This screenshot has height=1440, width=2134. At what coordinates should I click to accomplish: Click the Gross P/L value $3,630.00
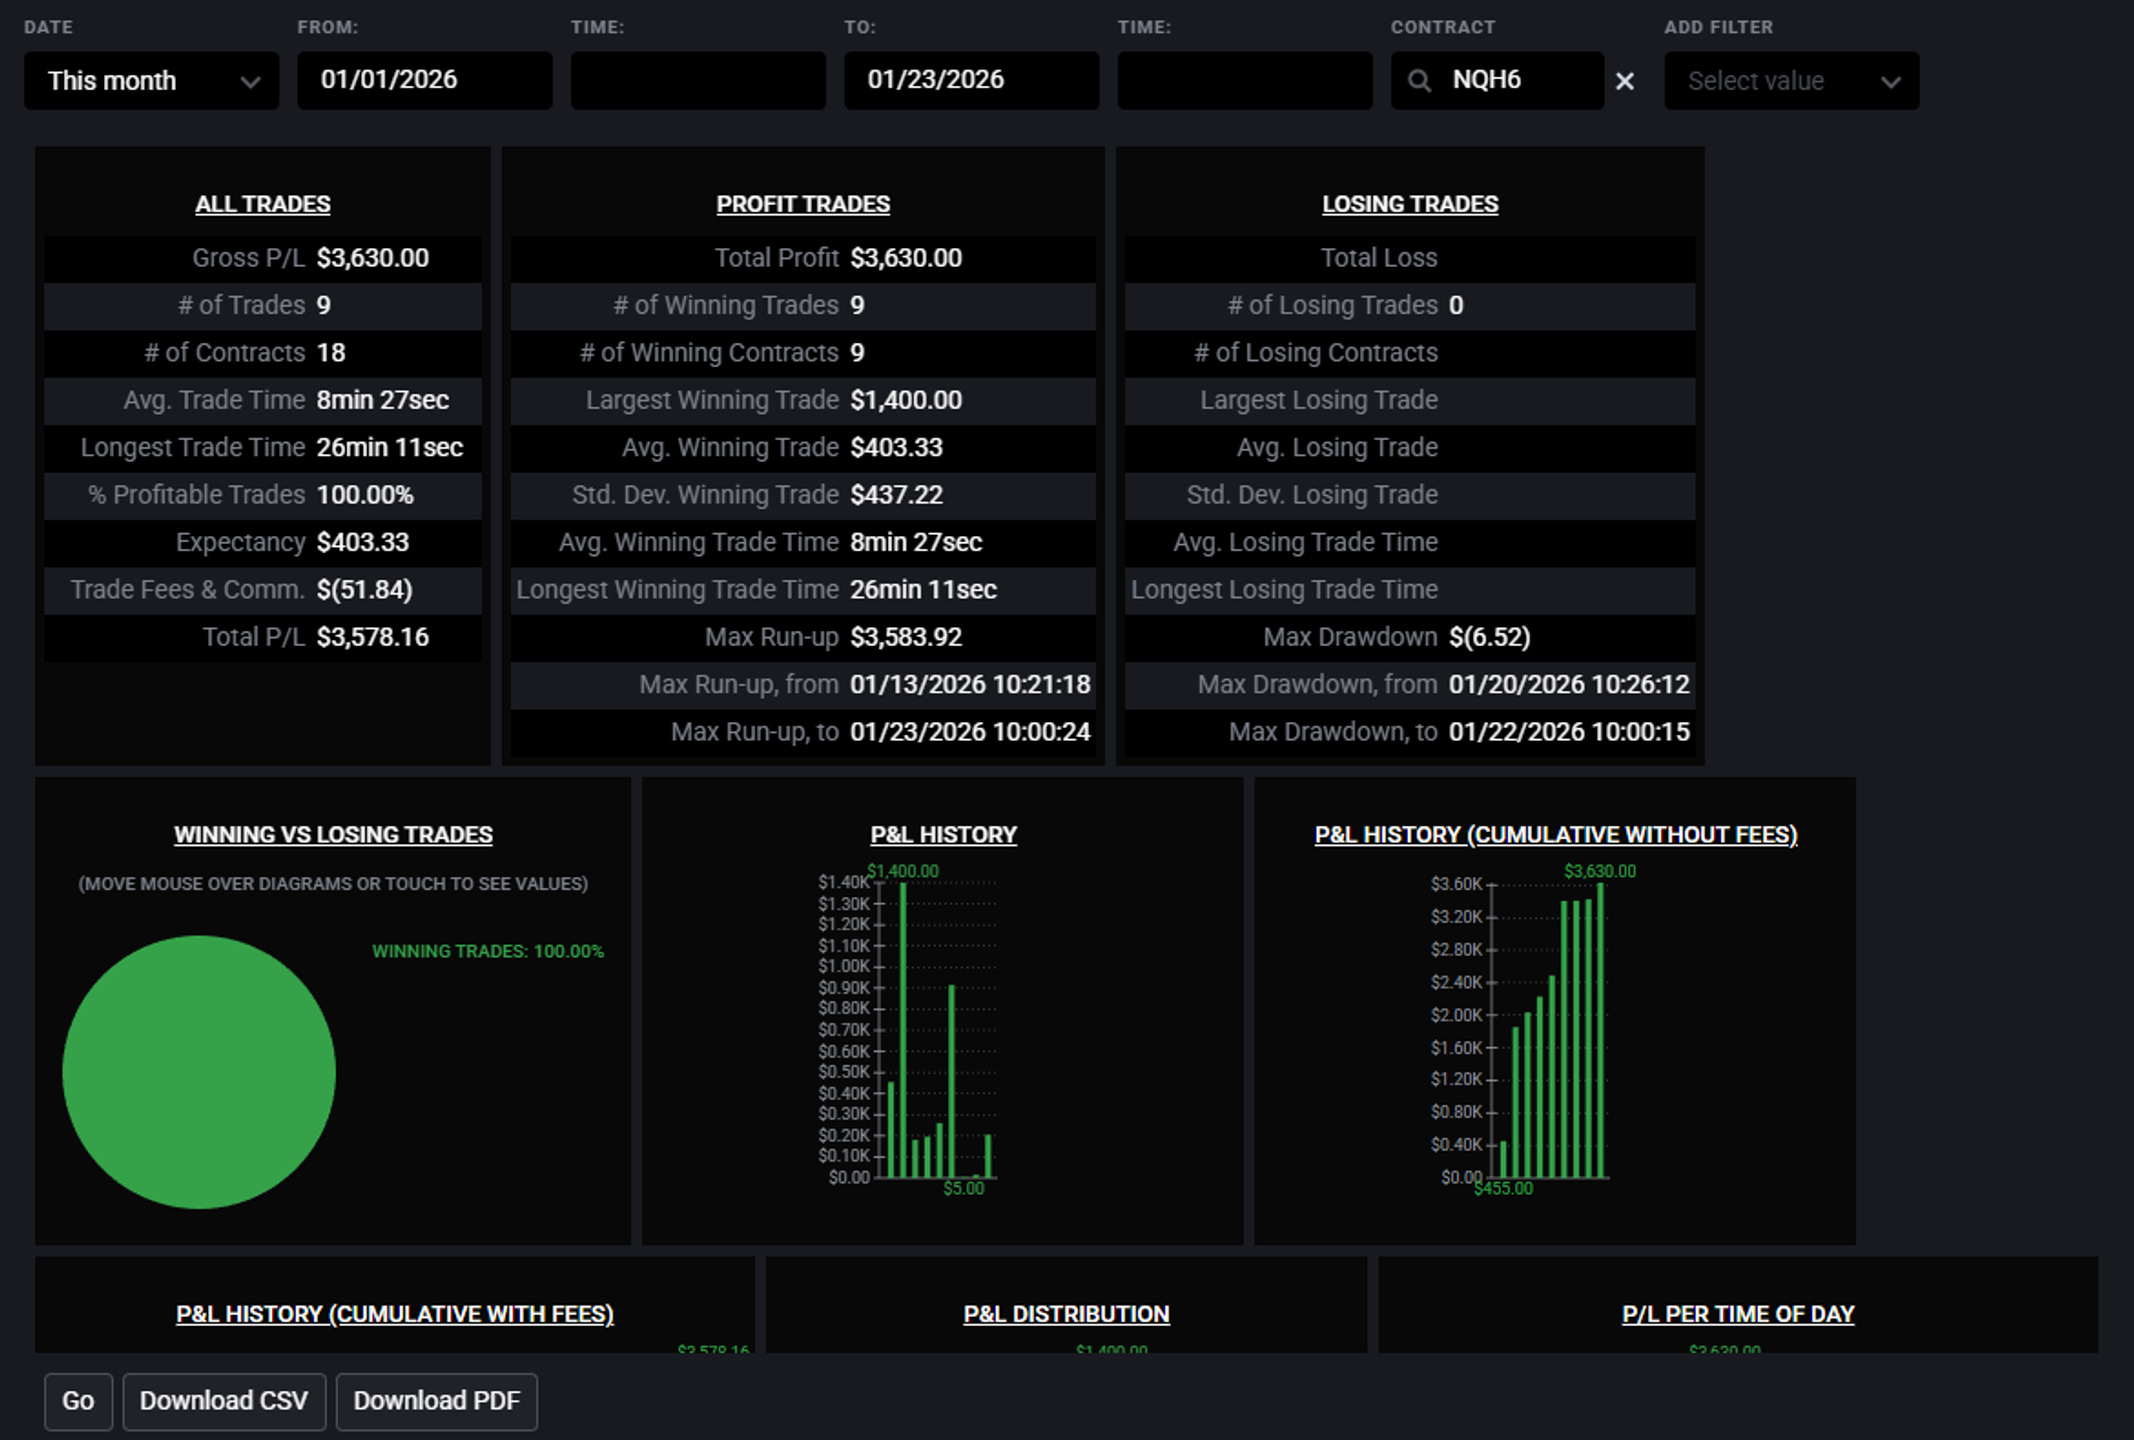coord(373,258)
